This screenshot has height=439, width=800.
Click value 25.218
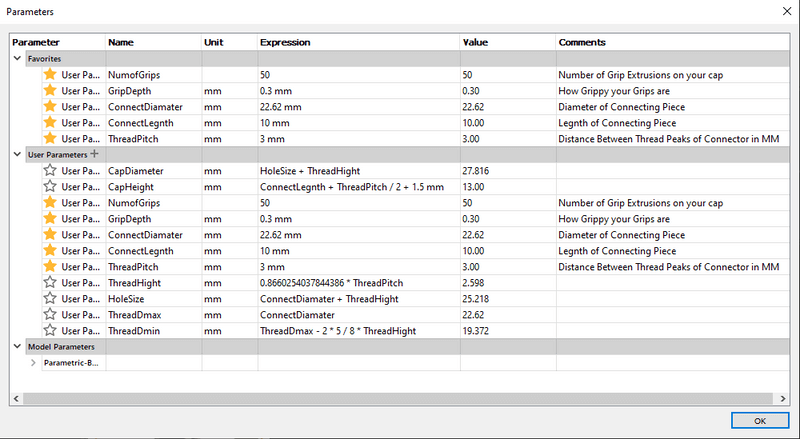[476, 299]
